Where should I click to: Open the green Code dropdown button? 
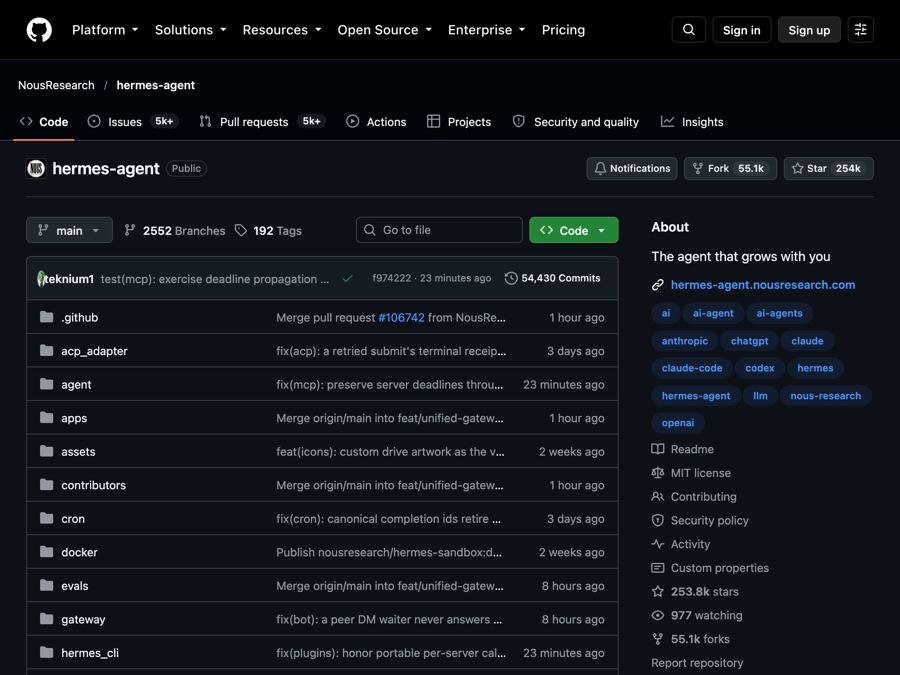click(573, 230)
